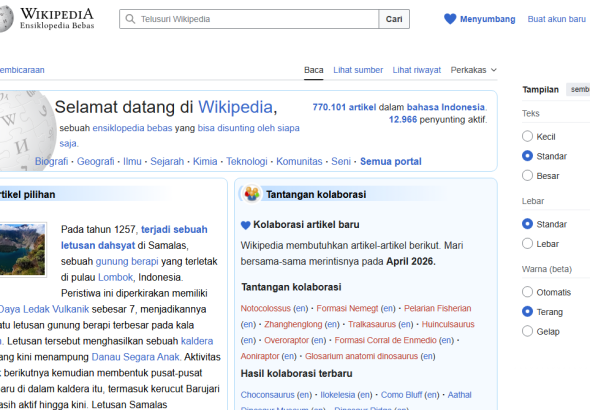The image size is (590, 410).
Task: Open the Notocolossus red link
Action: [266, 308]
